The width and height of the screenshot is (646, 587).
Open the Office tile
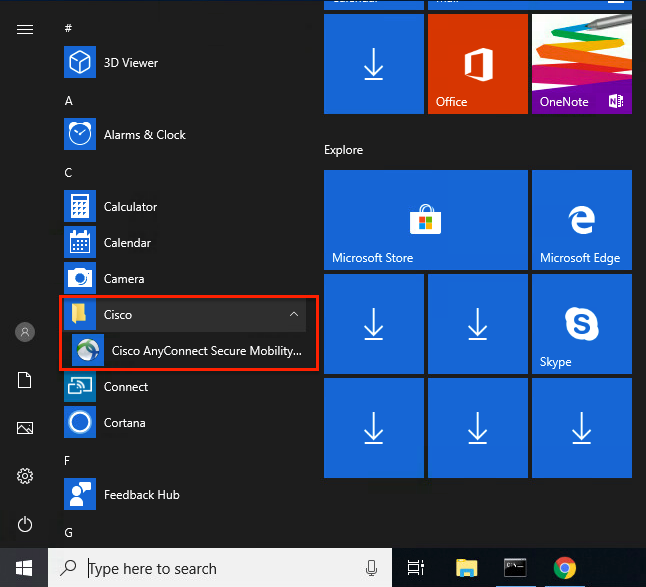(477, 64)
